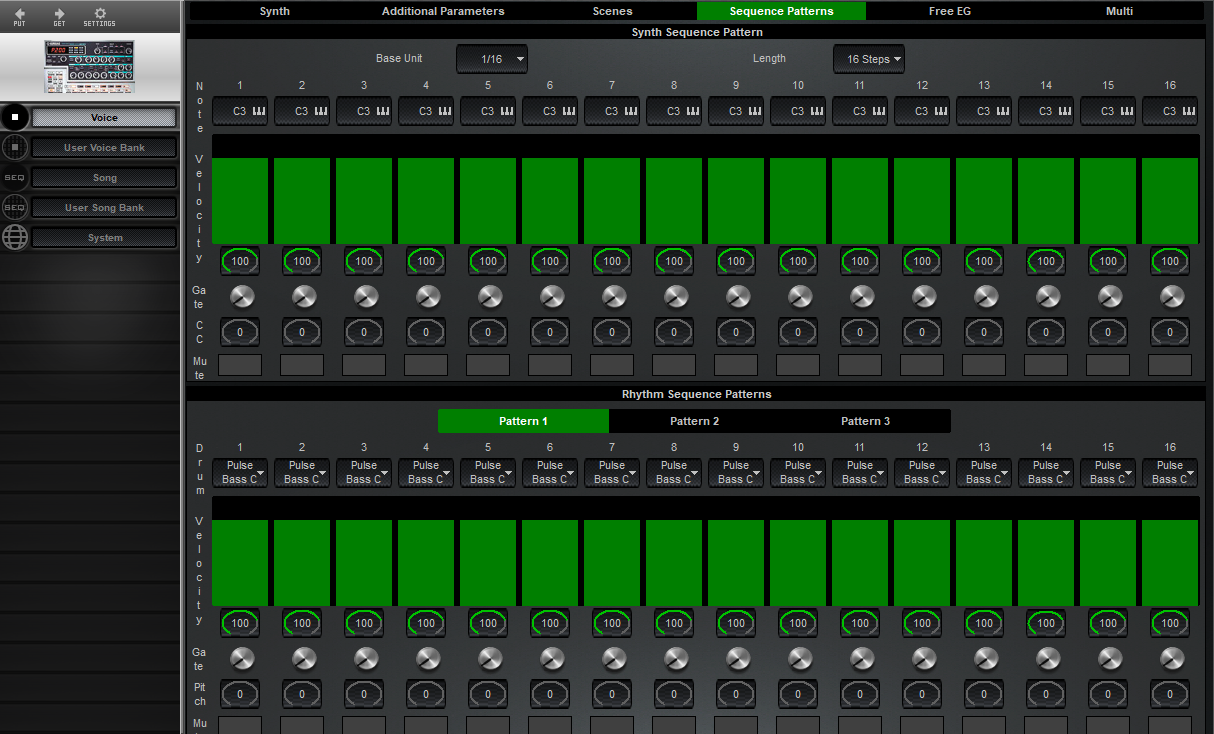Toggle Mute for rhythm step 3
The height and width of the screenshot is (734, 1214).
click(x=364, y=724)
